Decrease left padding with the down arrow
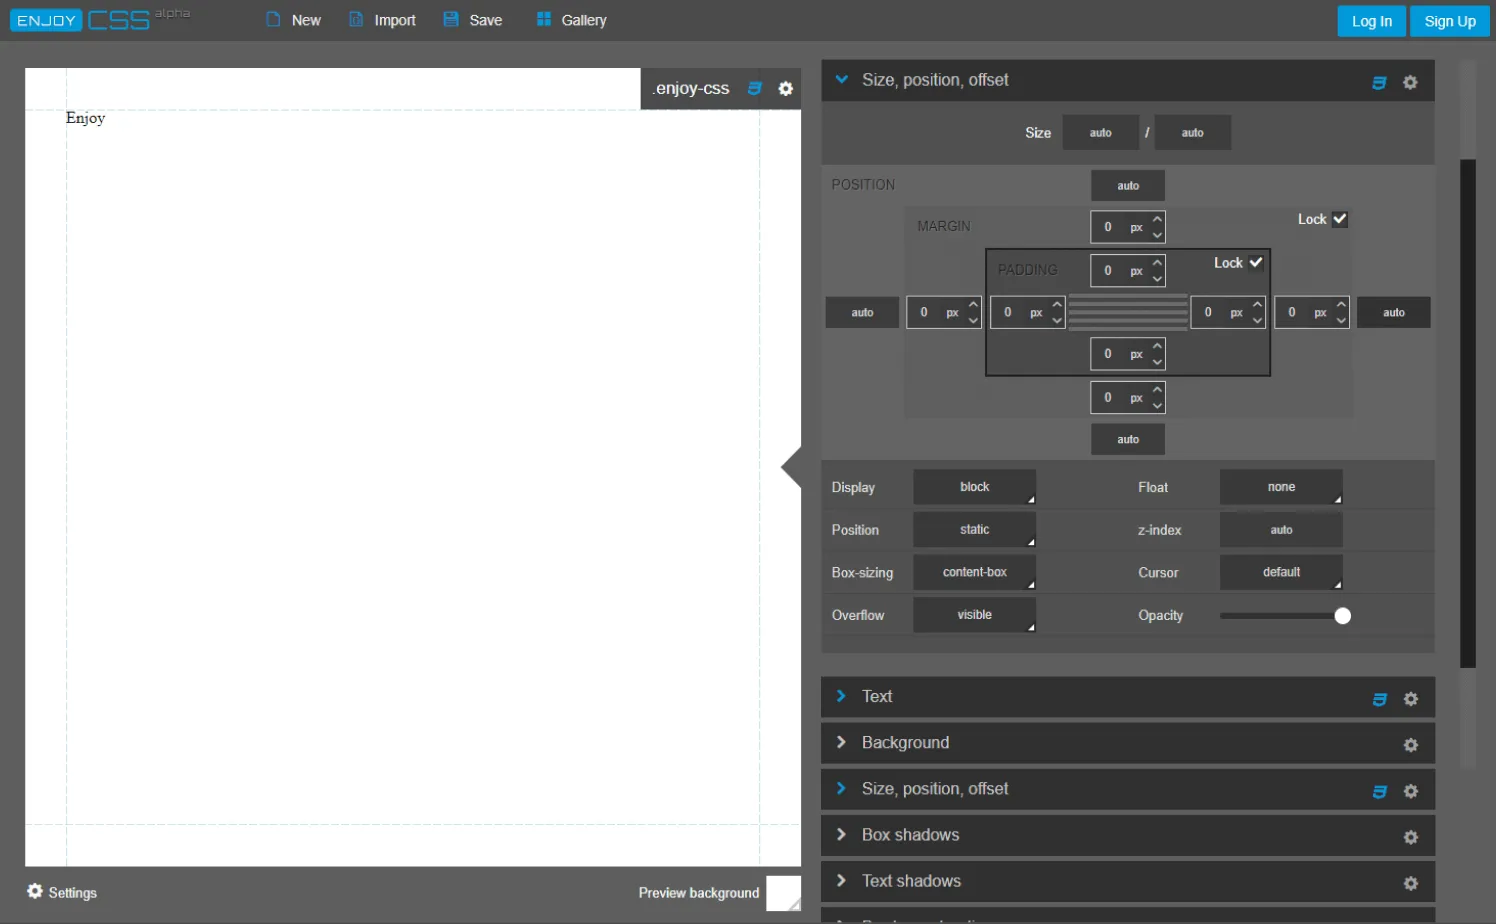Screen dimensions: 1496x924 1057,320
